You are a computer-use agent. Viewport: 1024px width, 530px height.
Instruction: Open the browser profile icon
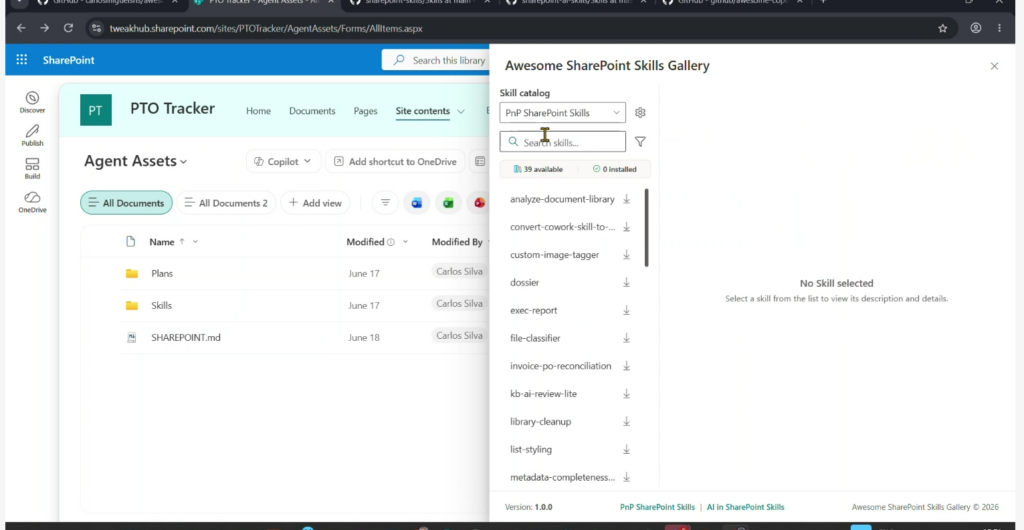(x=976, y=28)
